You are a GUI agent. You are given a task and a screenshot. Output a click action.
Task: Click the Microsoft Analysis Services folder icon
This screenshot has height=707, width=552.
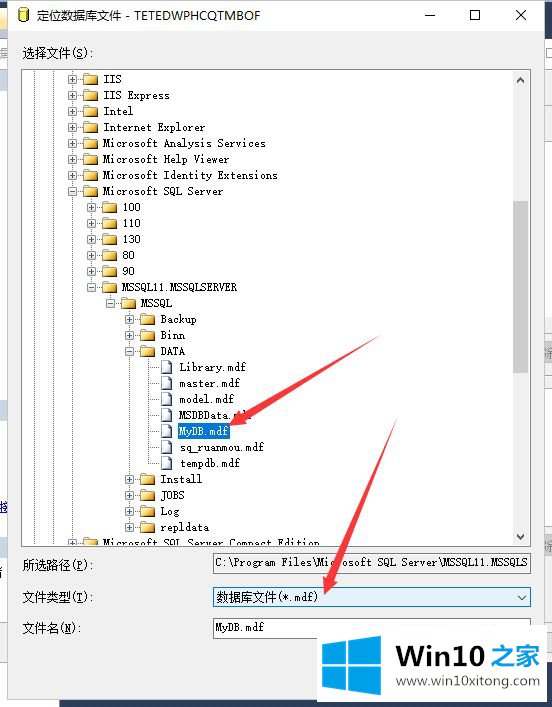(x=91, y=143)
